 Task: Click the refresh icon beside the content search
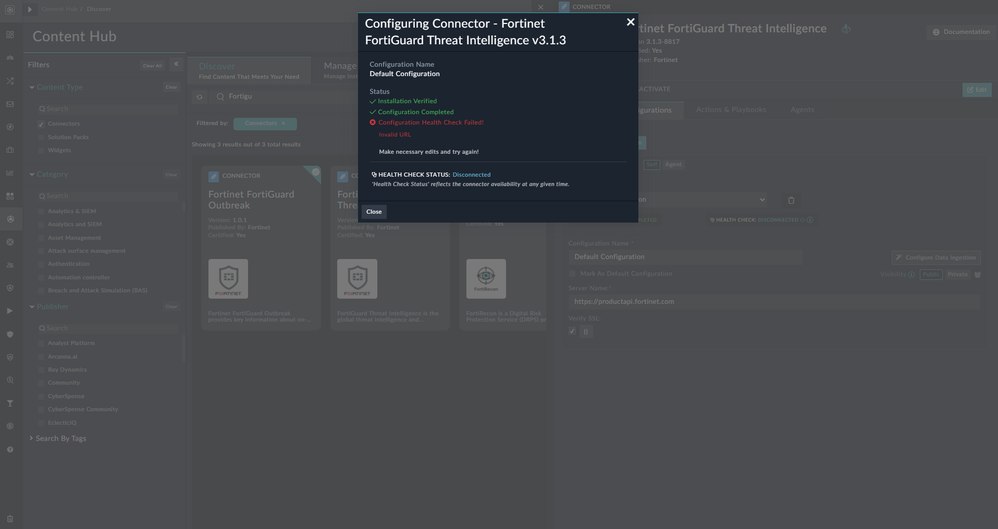pyautogui.click(x=199, y=97)
